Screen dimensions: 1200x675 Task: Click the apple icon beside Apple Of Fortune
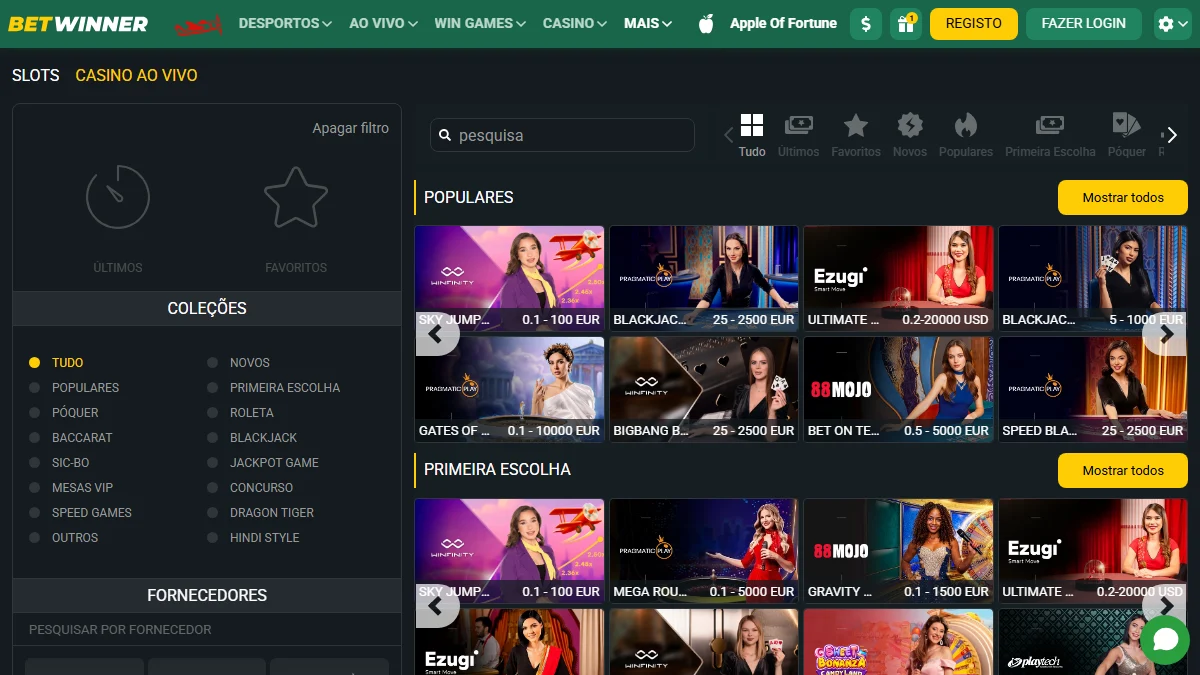(x=706, y=23)
